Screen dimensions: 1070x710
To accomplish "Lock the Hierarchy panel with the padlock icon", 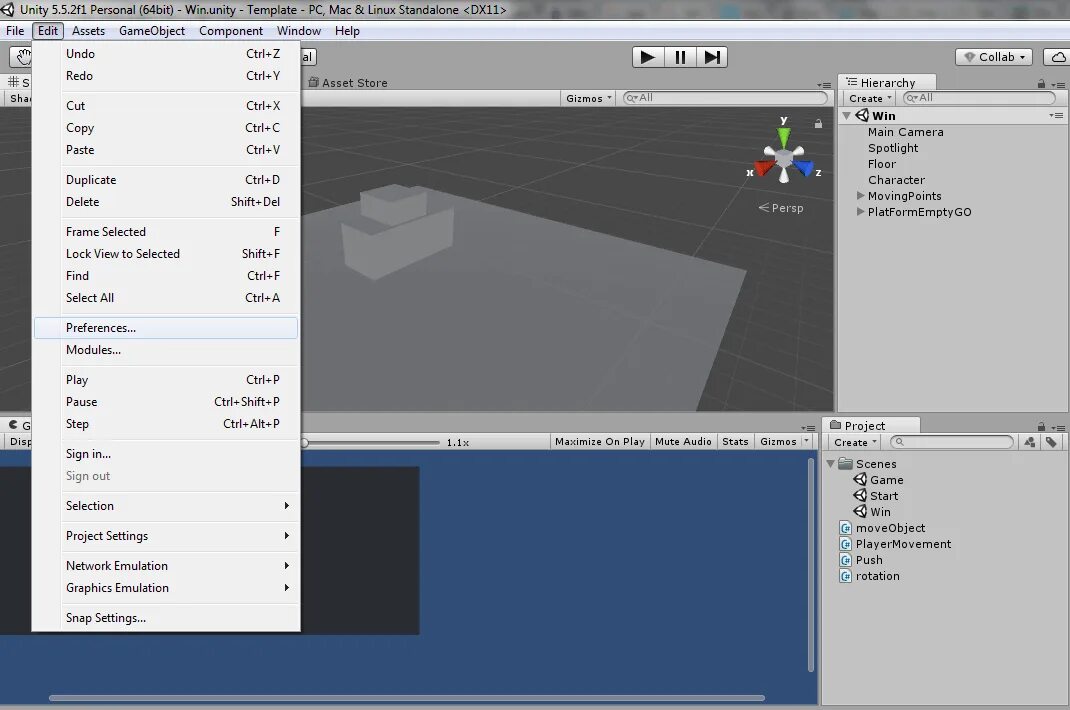I will [x=1041, y=83].
